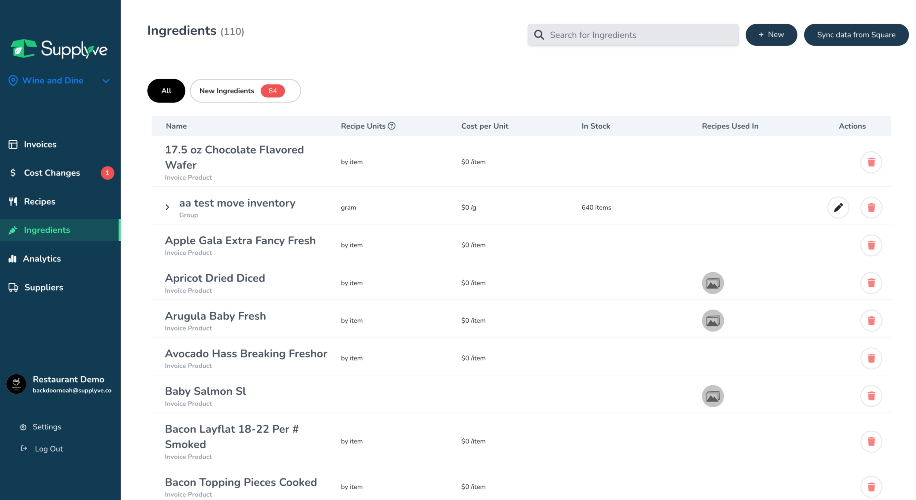This screenshot has height=500, width=916.
Task: Click the Recipe Units help icon
Action: click(x=392, y=126)
